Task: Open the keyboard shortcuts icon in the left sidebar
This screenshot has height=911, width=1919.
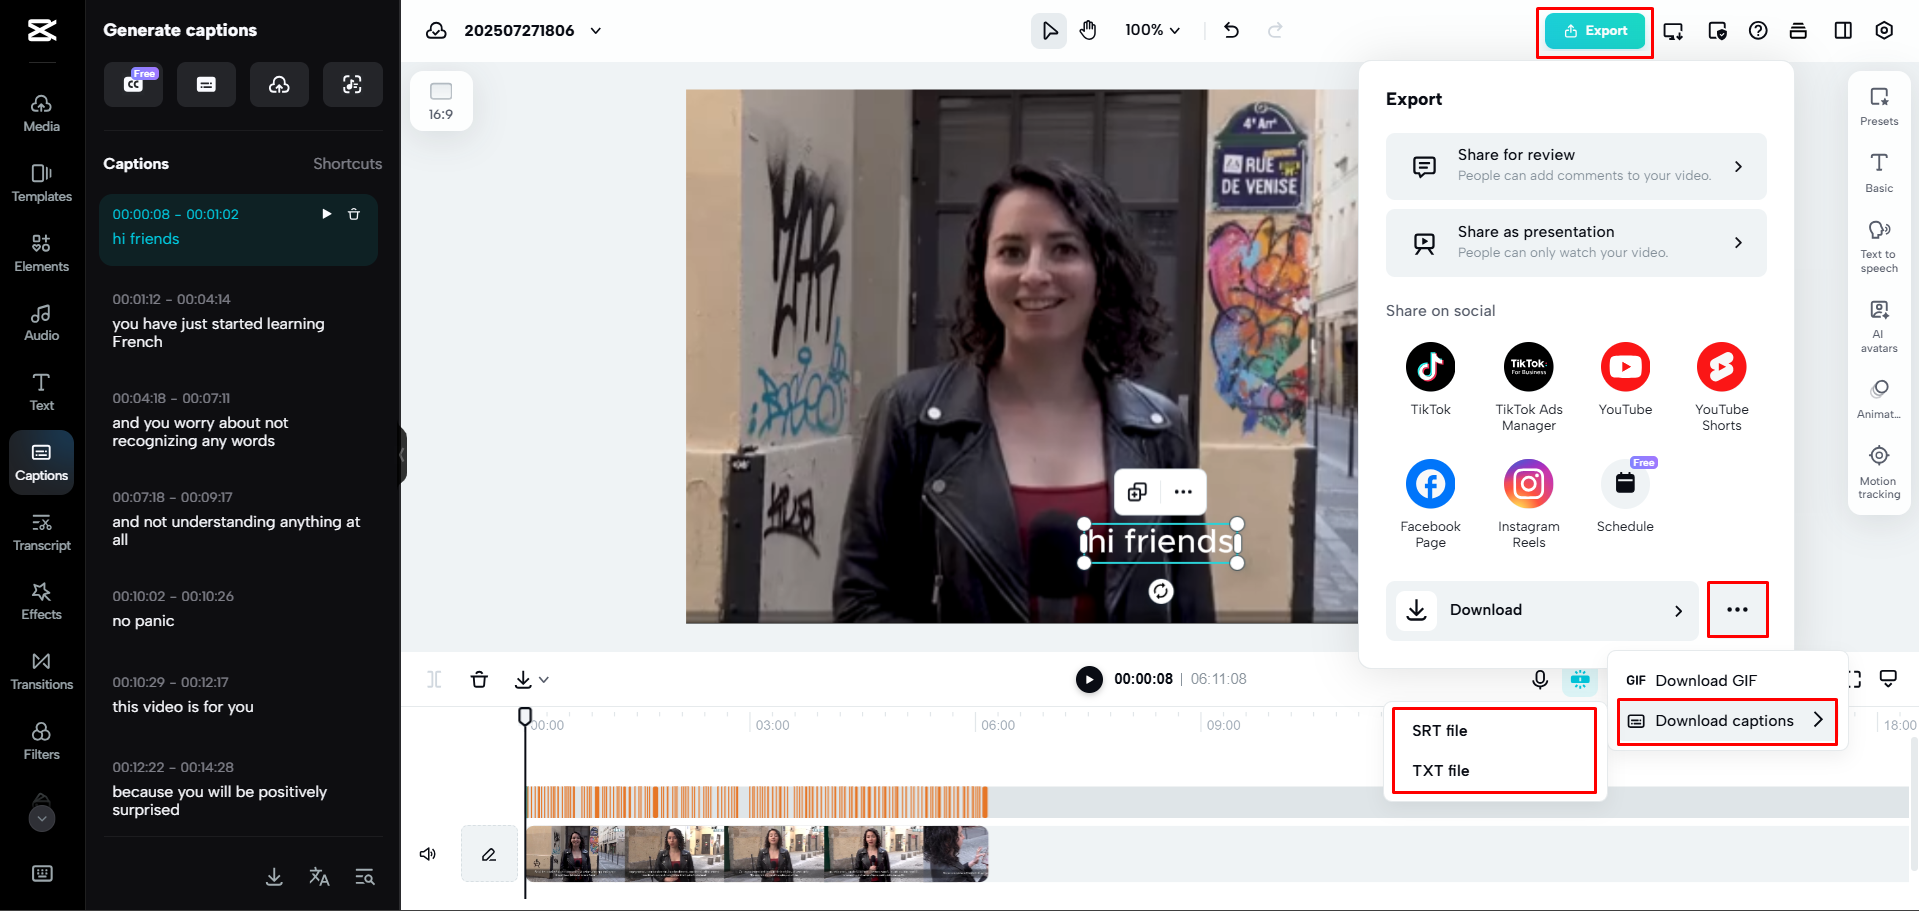Action: point(42,873)
